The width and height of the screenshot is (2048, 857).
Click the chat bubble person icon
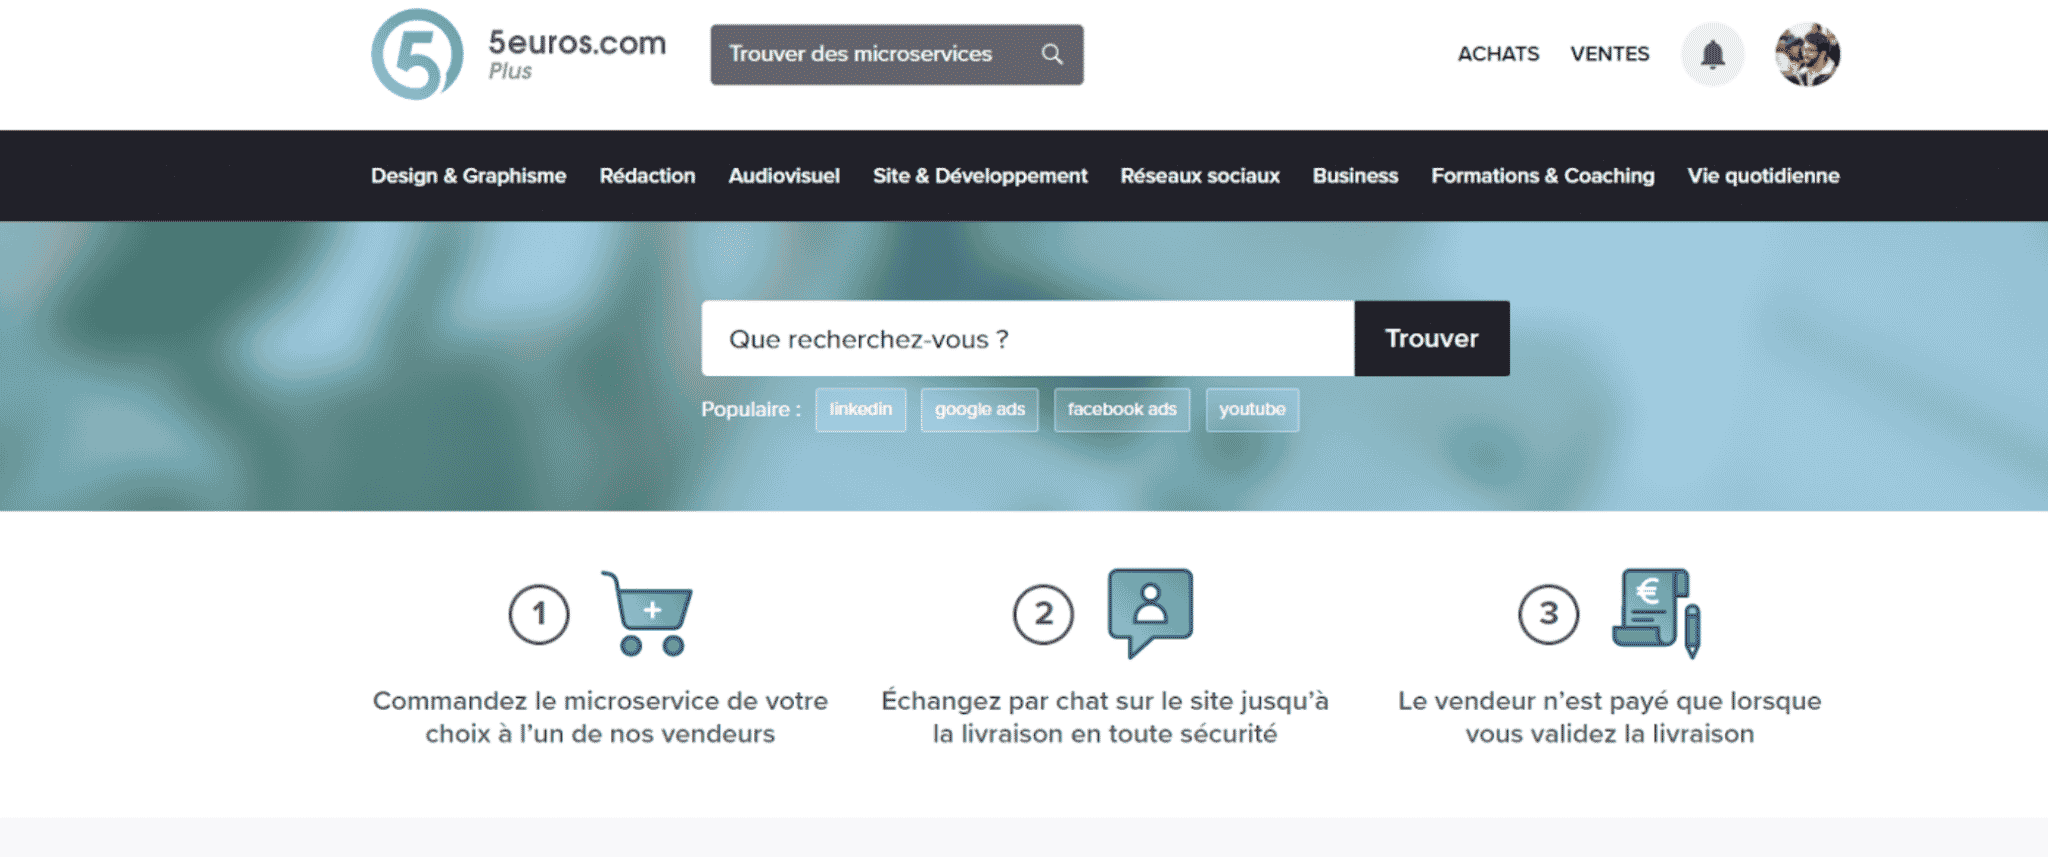coord(1150,612)
